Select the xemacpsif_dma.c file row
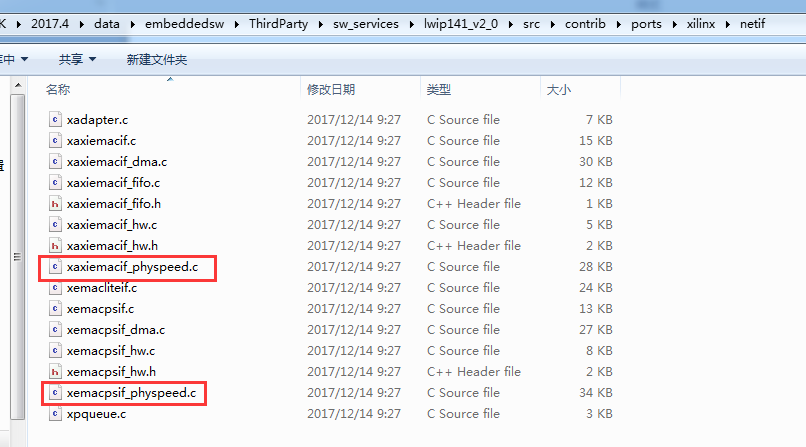 329,330
